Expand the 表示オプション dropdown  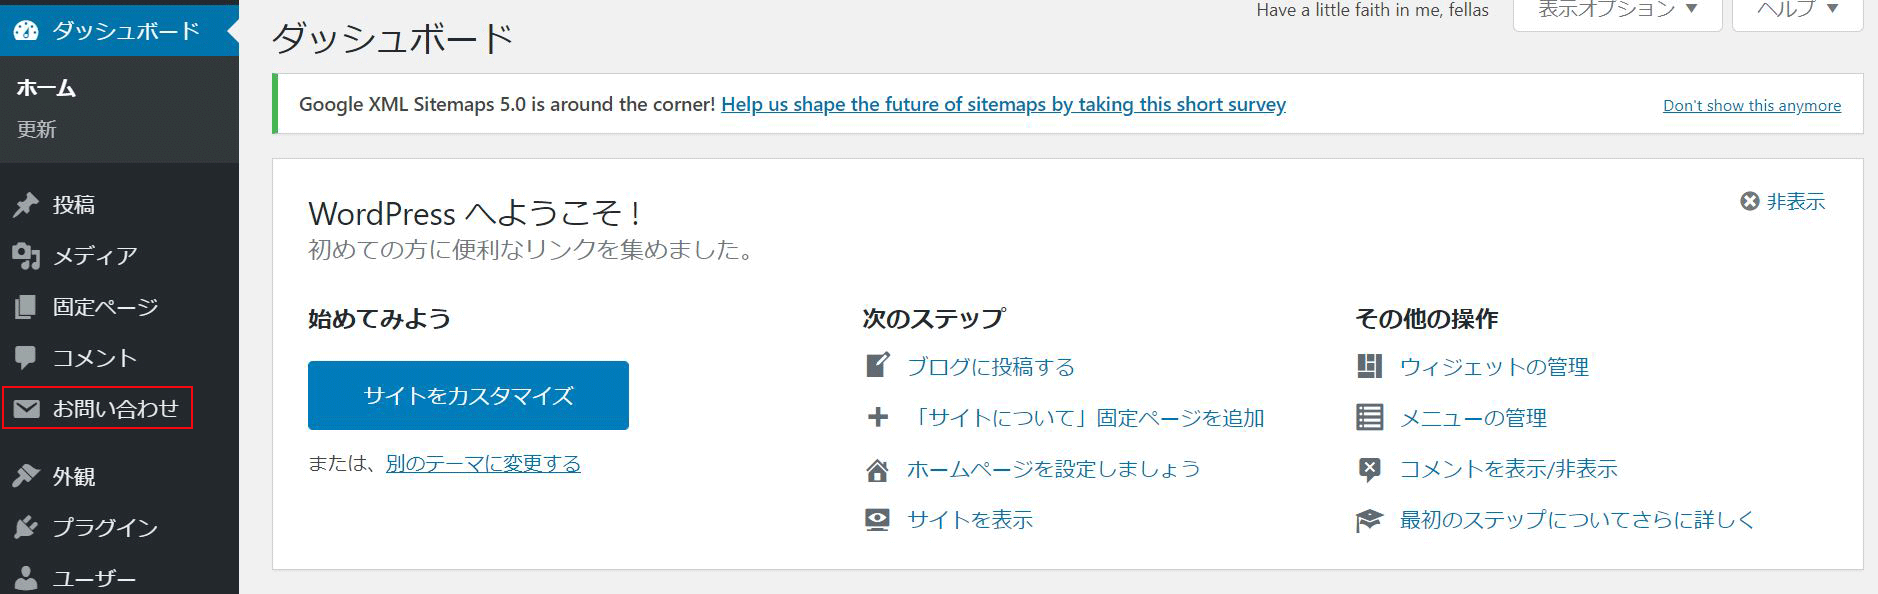point(1617,10)
